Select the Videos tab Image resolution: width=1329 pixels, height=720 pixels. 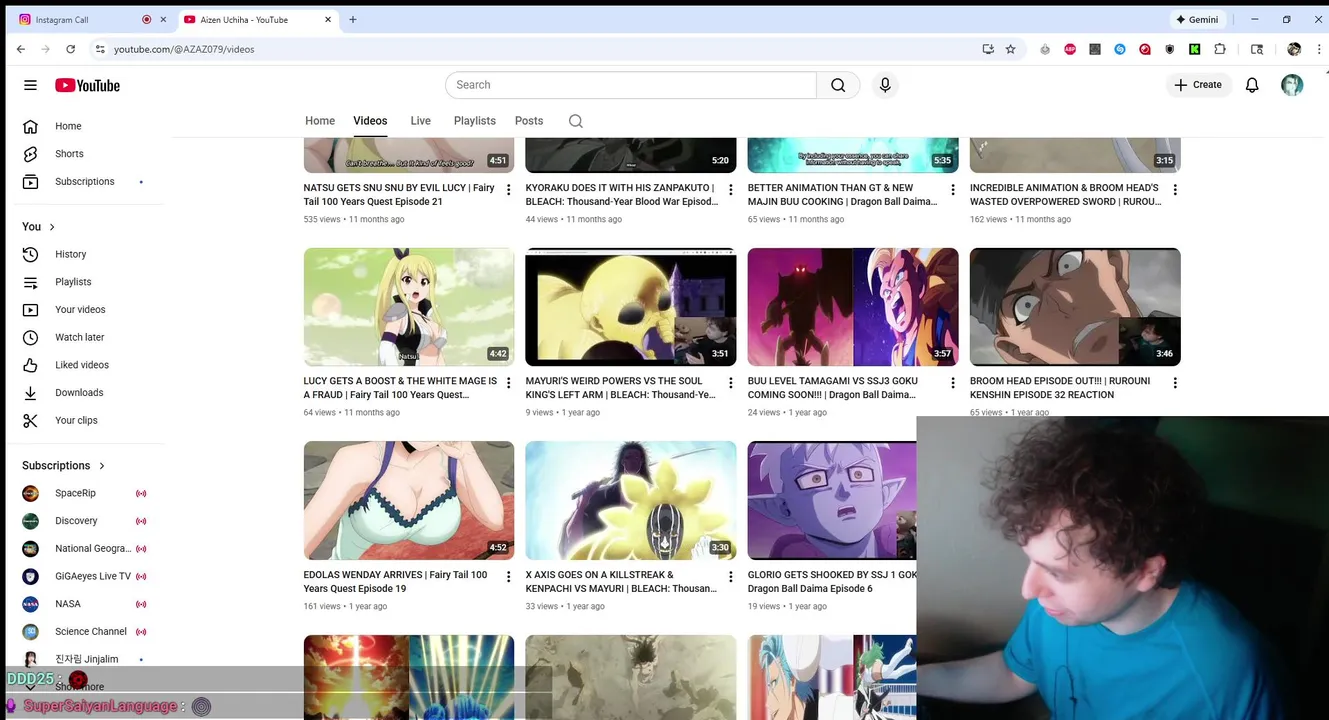[370, 121]
